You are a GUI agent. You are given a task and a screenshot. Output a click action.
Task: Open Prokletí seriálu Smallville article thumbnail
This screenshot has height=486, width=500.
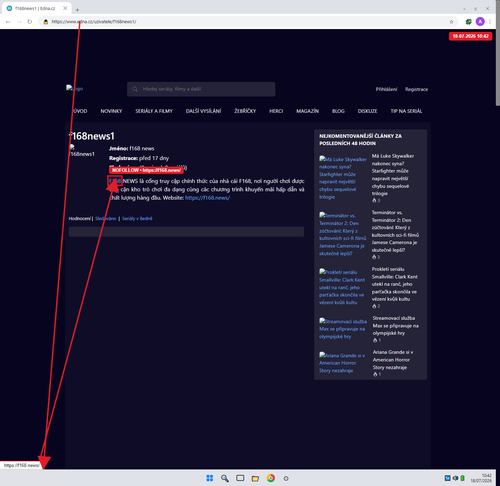(x=342, y=287)
